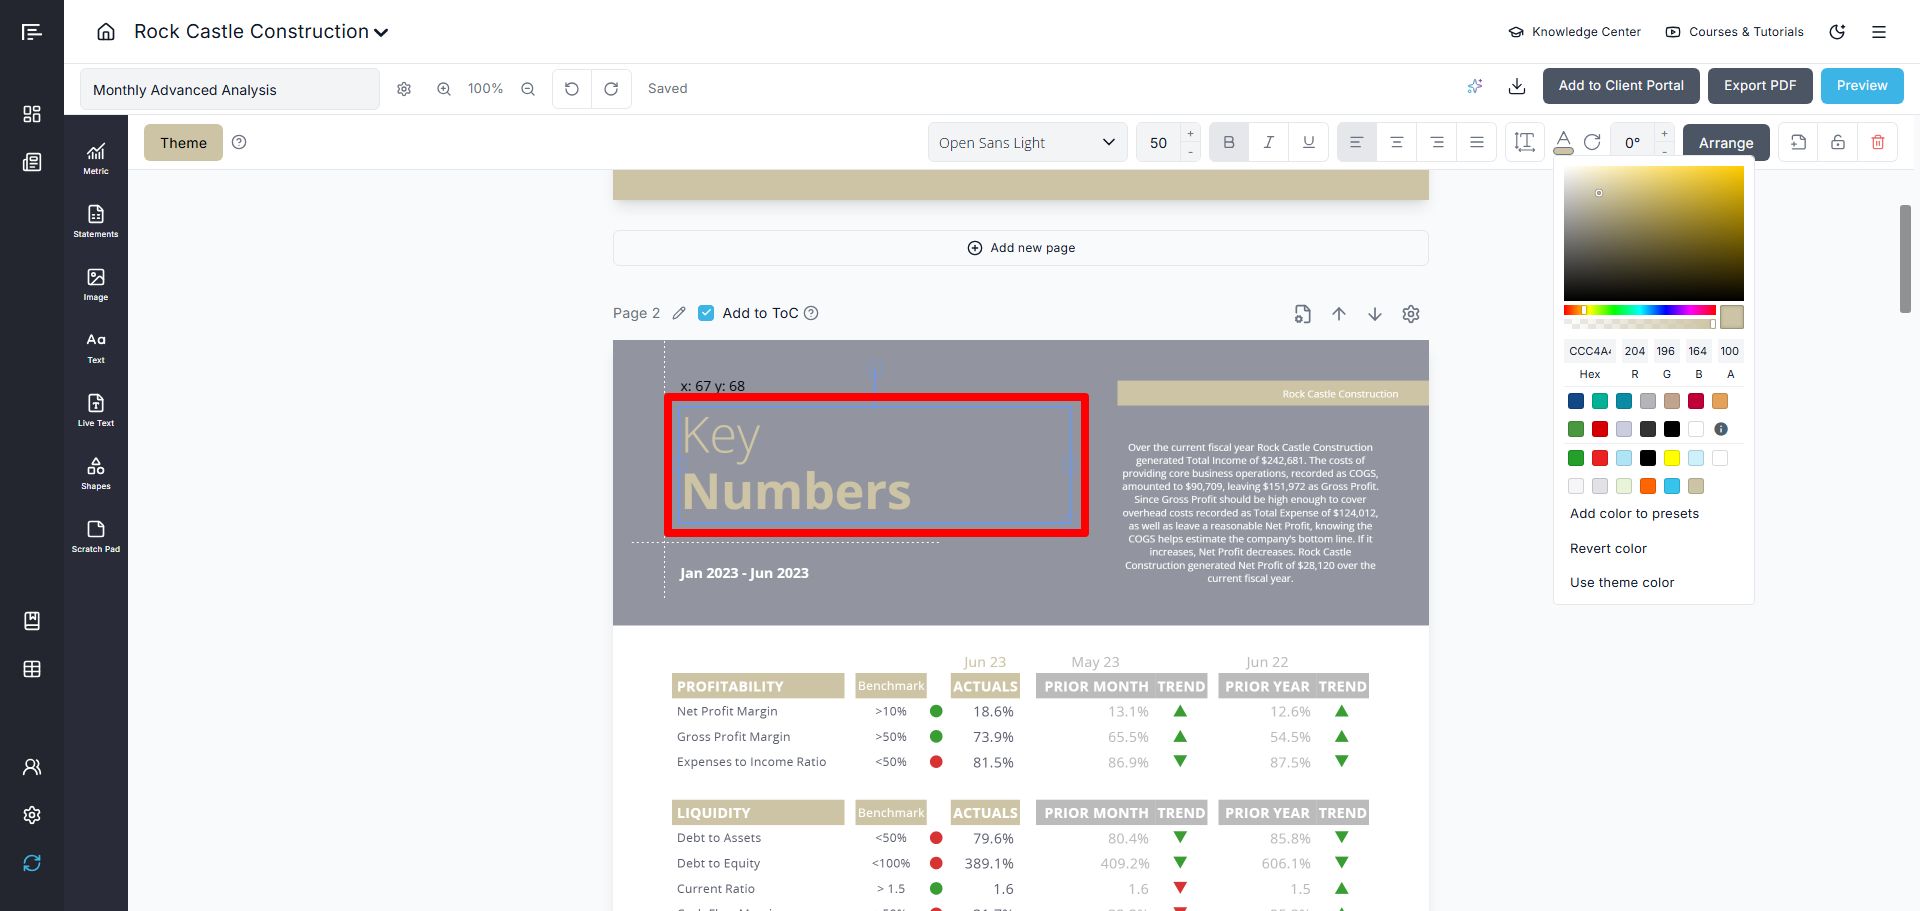Move Page 2 down with the down arrow

click(1375, 314)
